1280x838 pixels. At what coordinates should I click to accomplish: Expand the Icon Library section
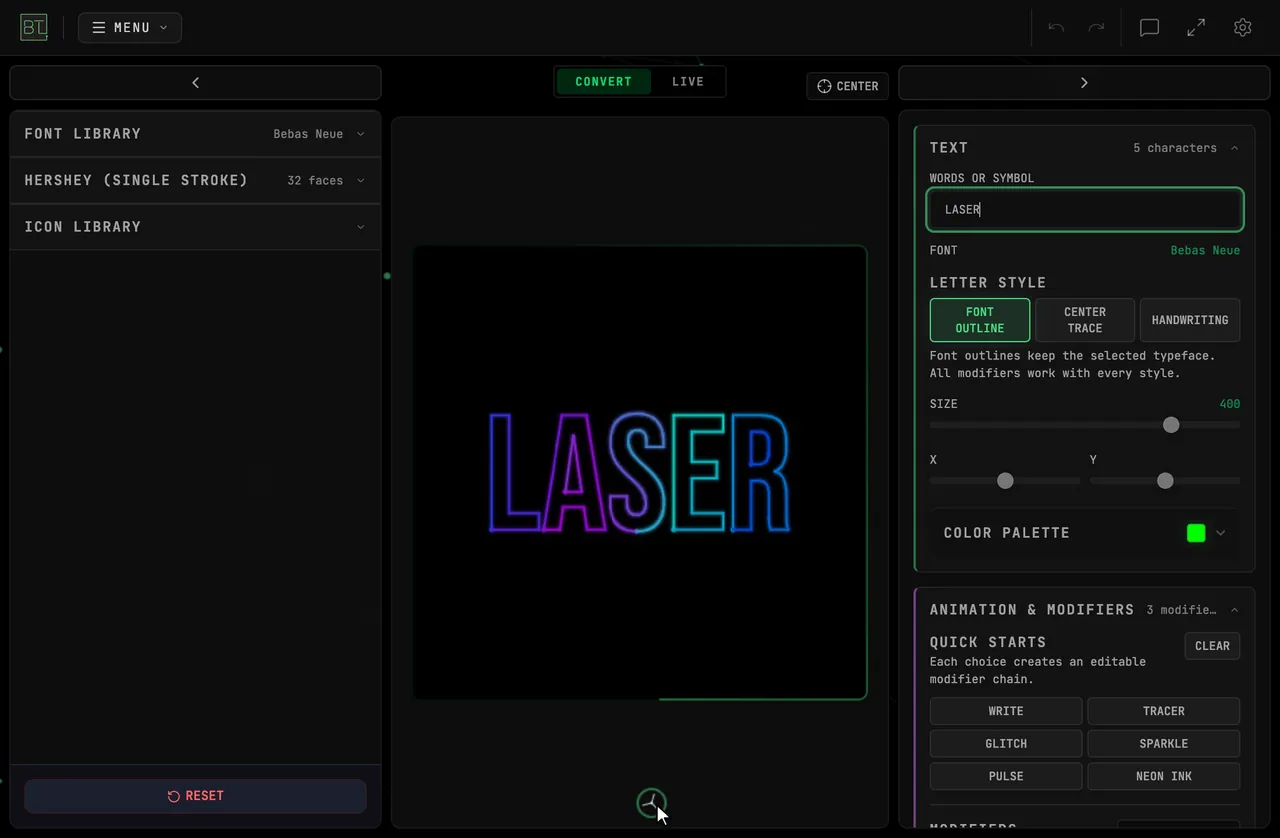195,227
